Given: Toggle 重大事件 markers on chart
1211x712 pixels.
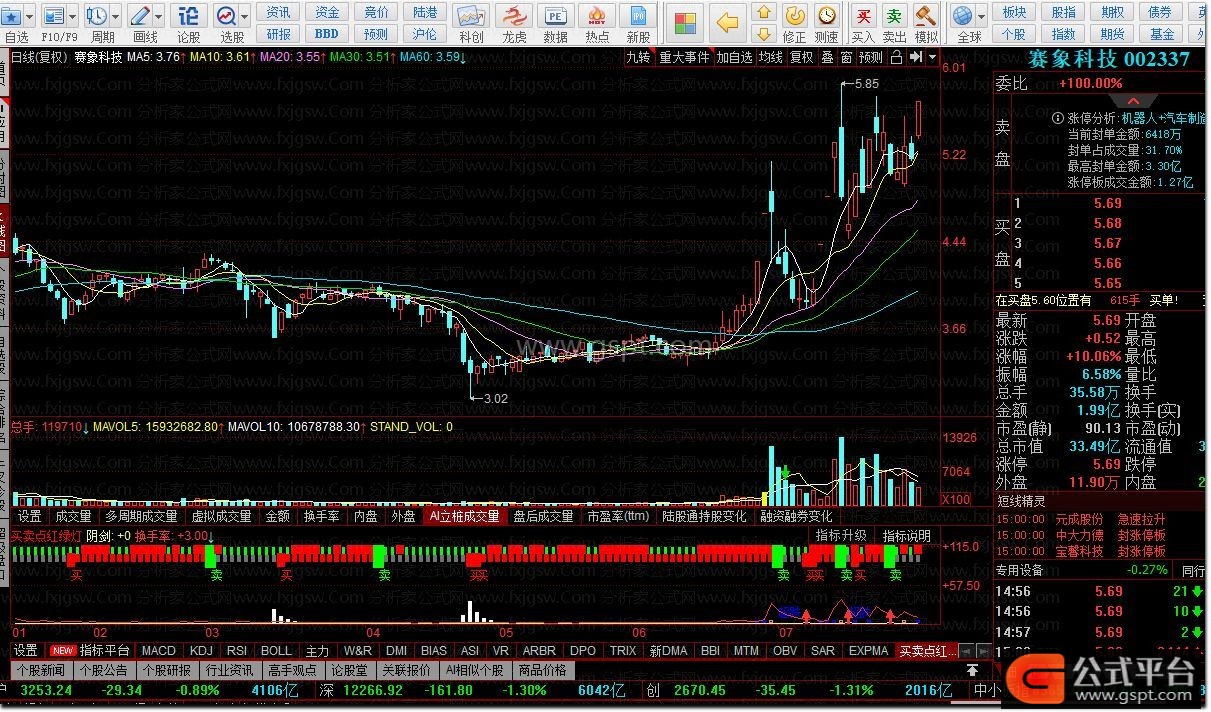Looking at the screenshot, I should (x=684, y=57).
